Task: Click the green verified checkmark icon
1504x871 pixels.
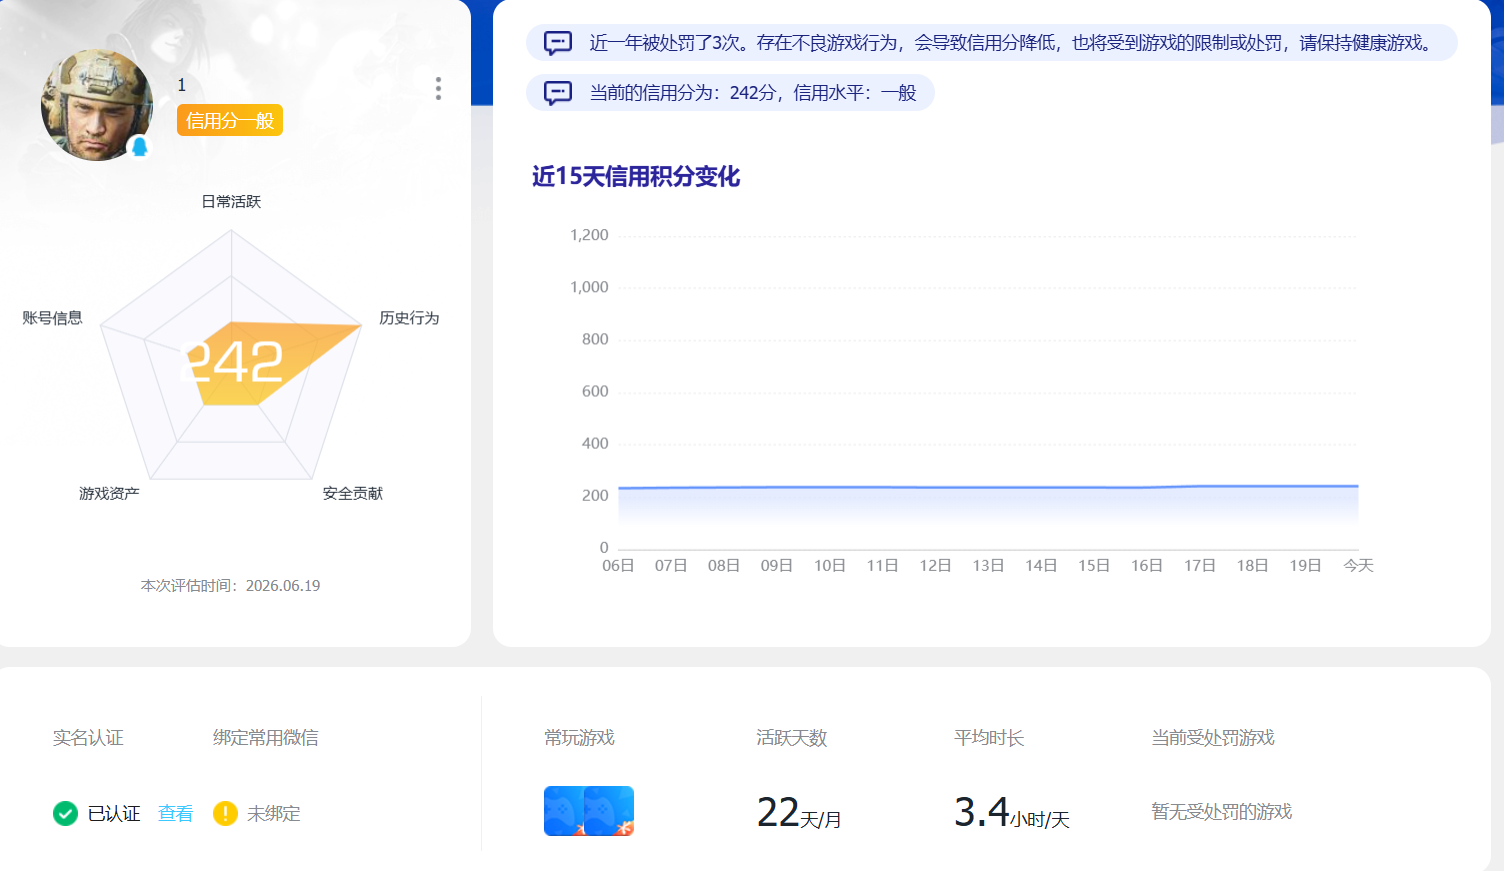Action: click(65, 813)
